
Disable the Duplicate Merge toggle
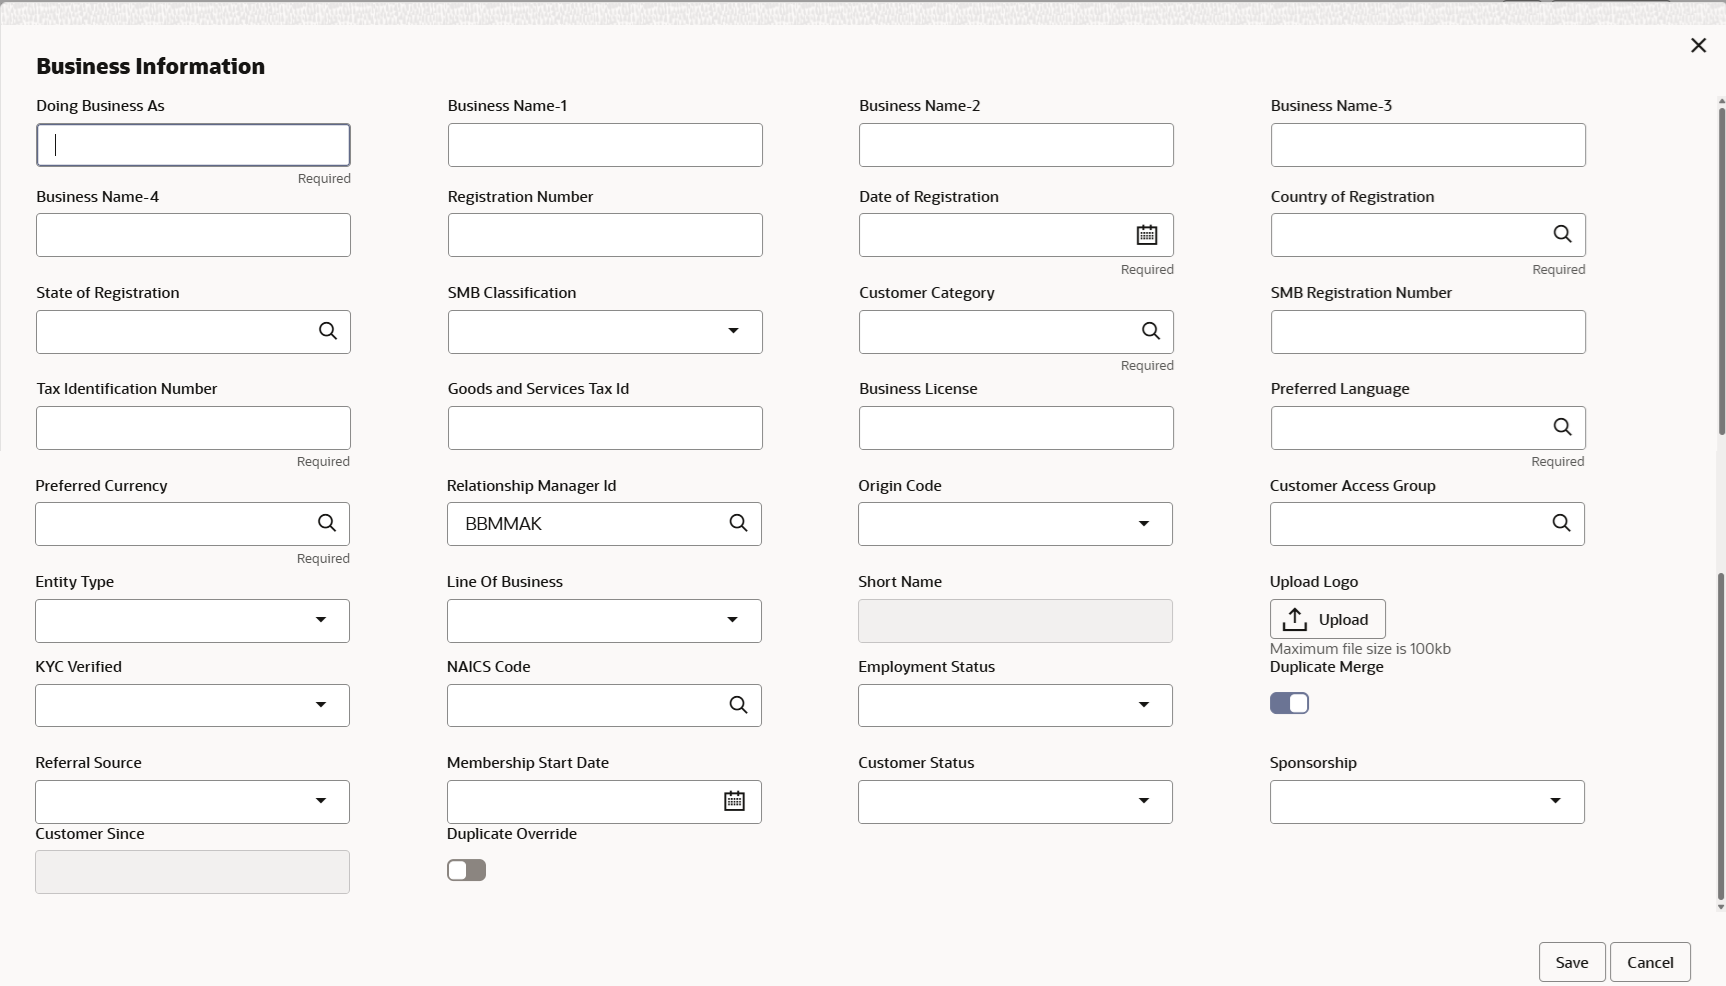coord(1289,703)
